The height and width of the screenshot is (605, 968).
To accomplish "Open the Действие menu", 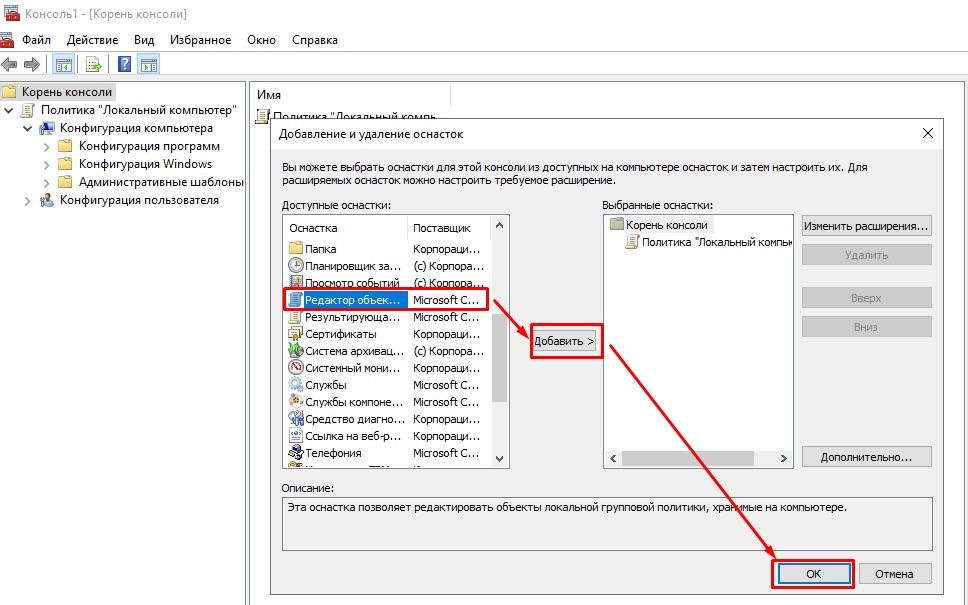I will click(x=92, y=40).
